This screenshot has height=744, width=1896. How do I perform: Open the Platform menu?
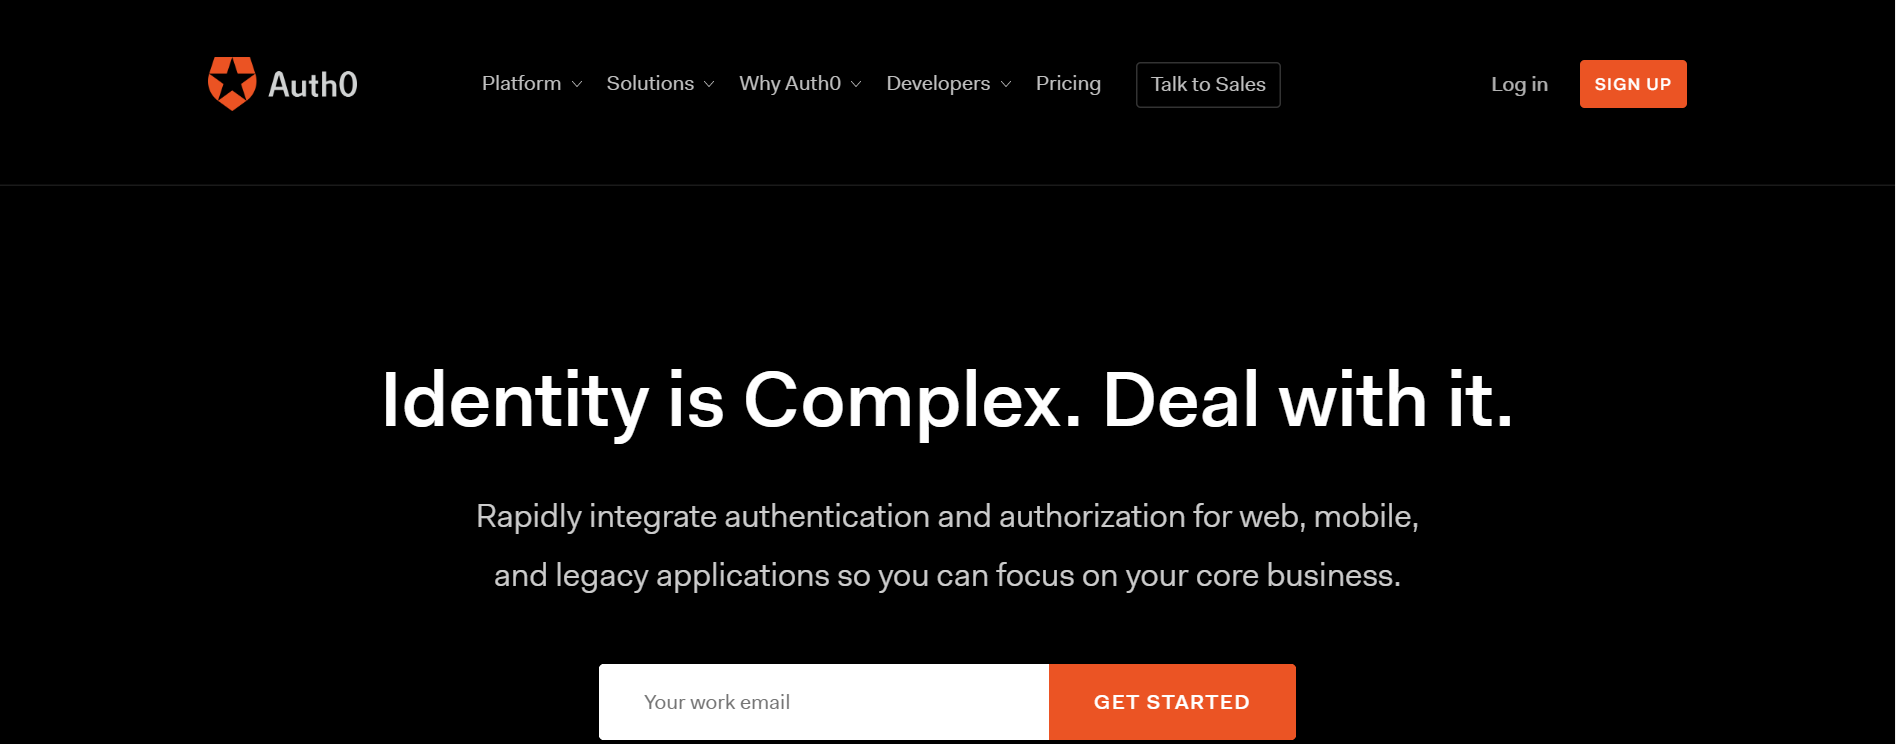pyautogui.click(x=521, y=84)
